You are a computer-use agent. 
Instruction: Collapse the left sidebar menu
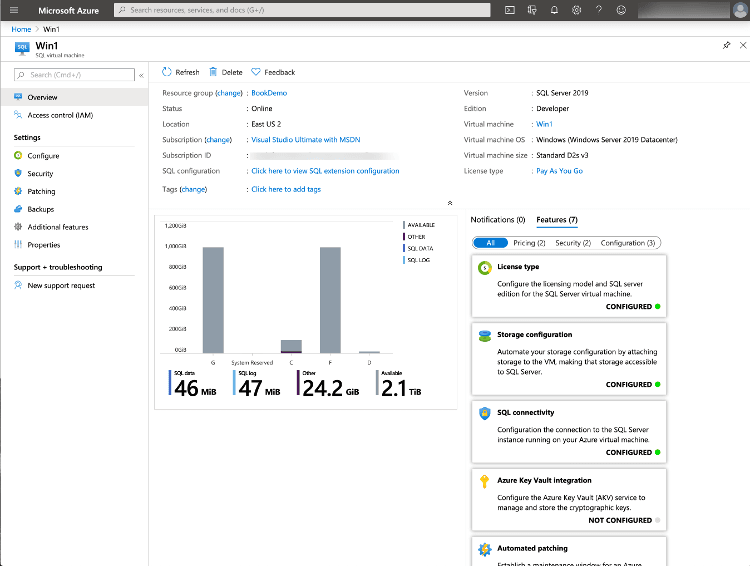coord(140,75)
